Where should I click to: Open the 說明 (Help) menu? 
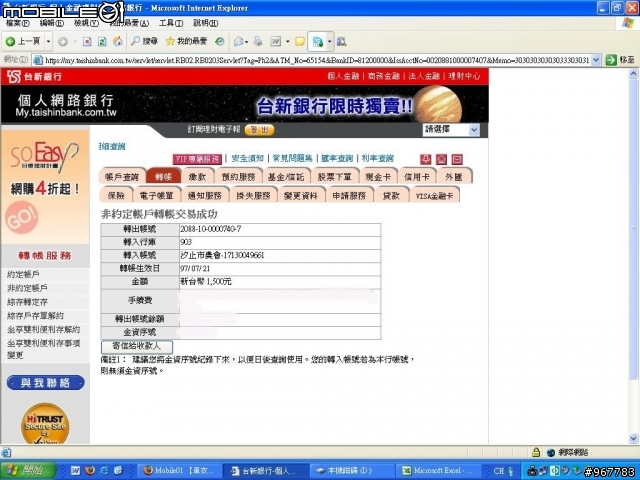pyautogui.click(x=206, y=23)
